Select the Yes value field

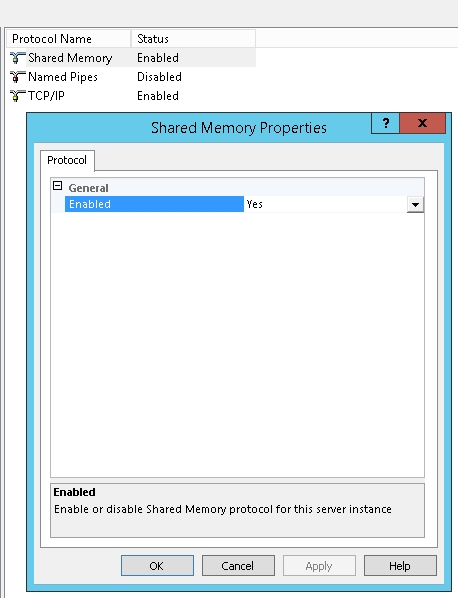coord(325,204)
